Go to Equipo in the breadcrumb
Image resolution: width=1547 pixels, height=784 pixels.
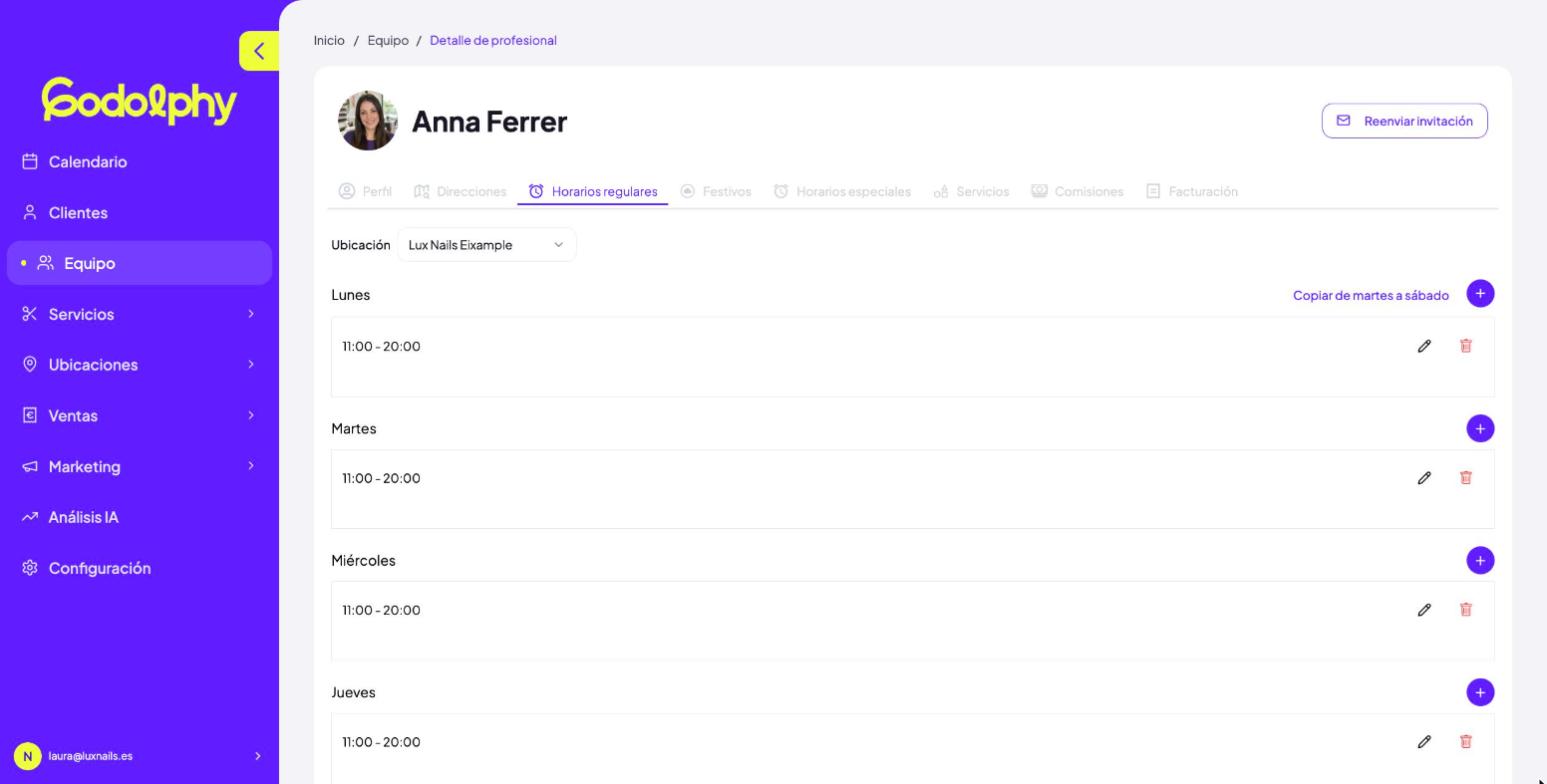388,41
